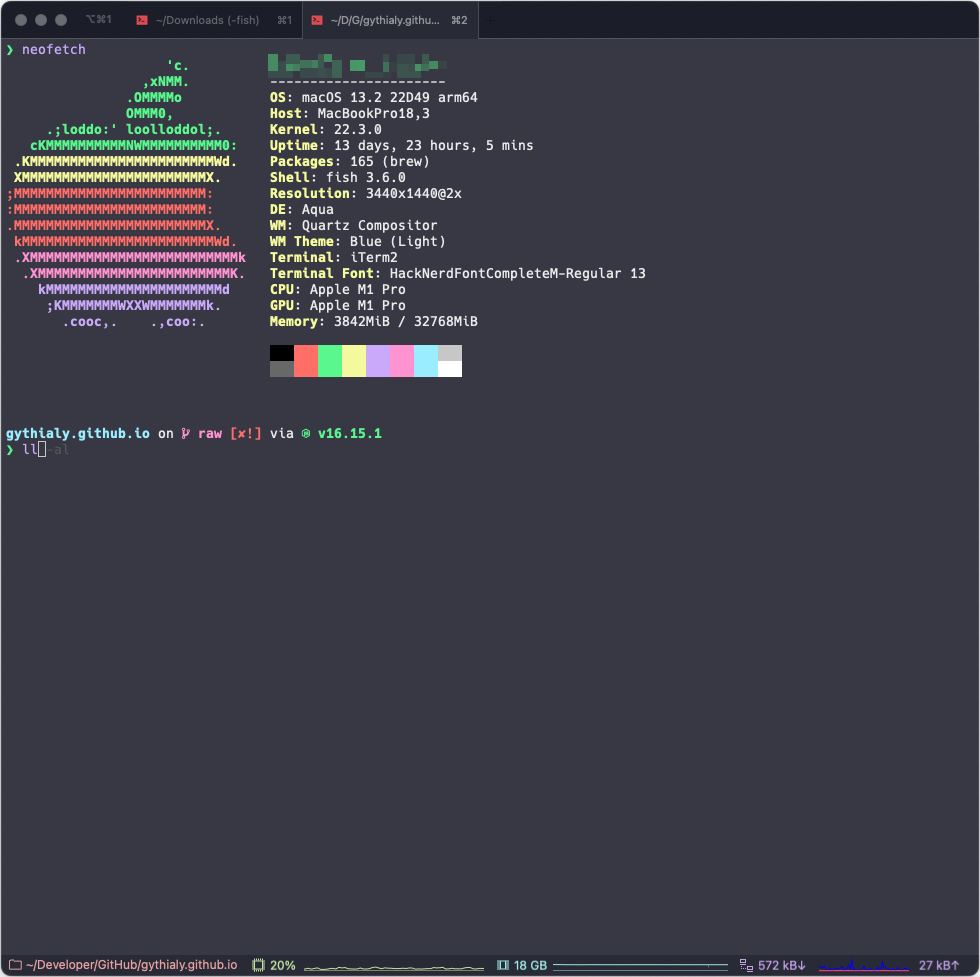The height and width of the screenshot is (977, 980).
Task: Click the network throughput graph
Action: pyautogui.click(x=863, y=966)
